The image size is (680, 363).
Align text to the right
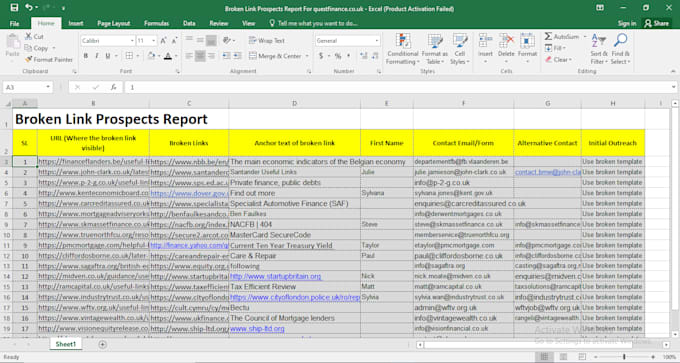pos(211,56)
